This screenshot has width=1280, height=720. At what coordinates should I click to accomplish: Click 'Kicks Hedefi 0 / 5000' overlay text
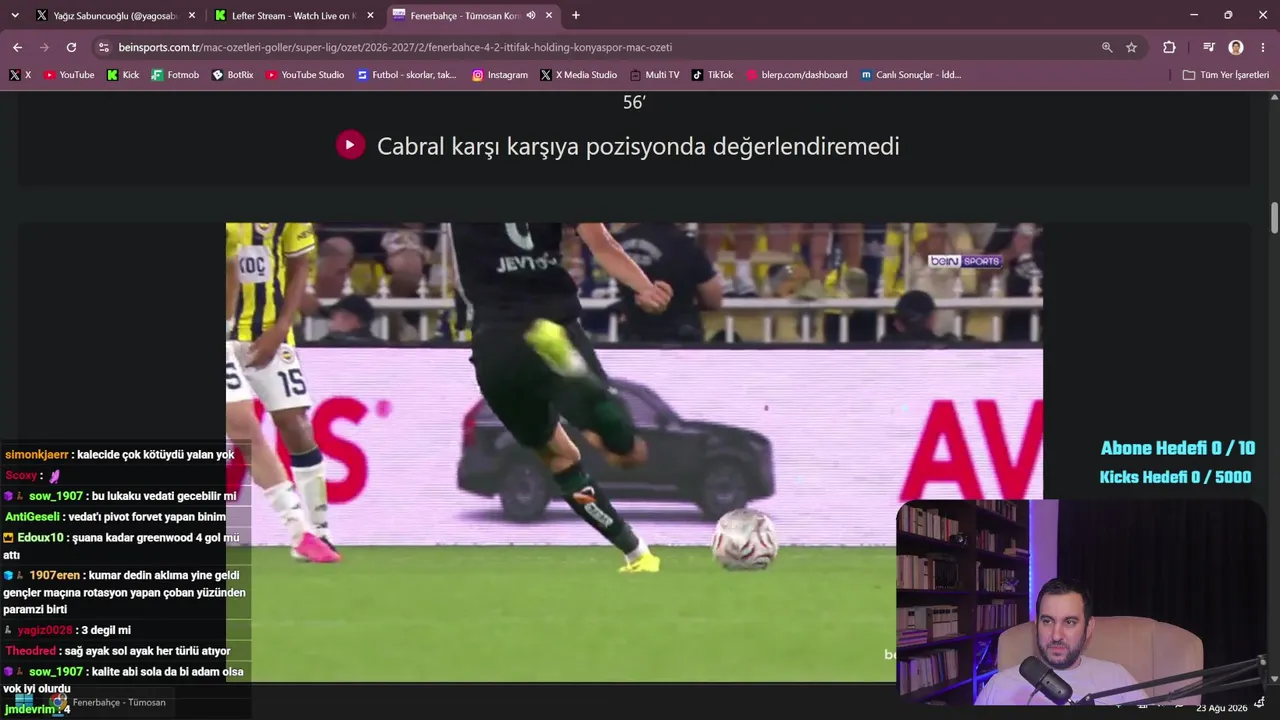click(1175, 477)
